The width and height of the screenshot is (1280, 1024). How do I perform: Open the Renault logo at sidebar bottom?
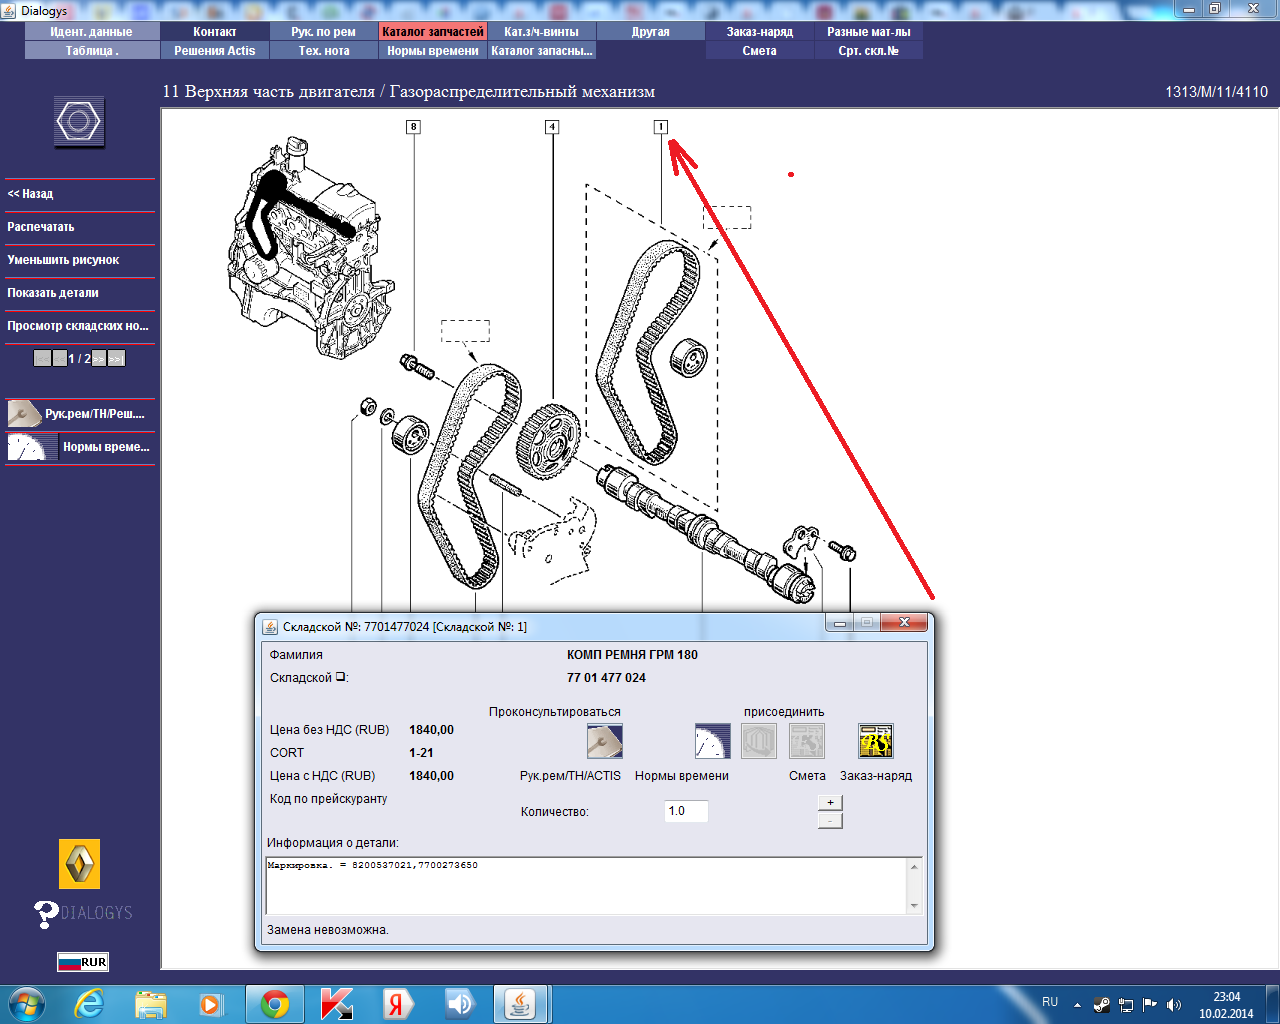pyautogui.click(x=79, y=864)
